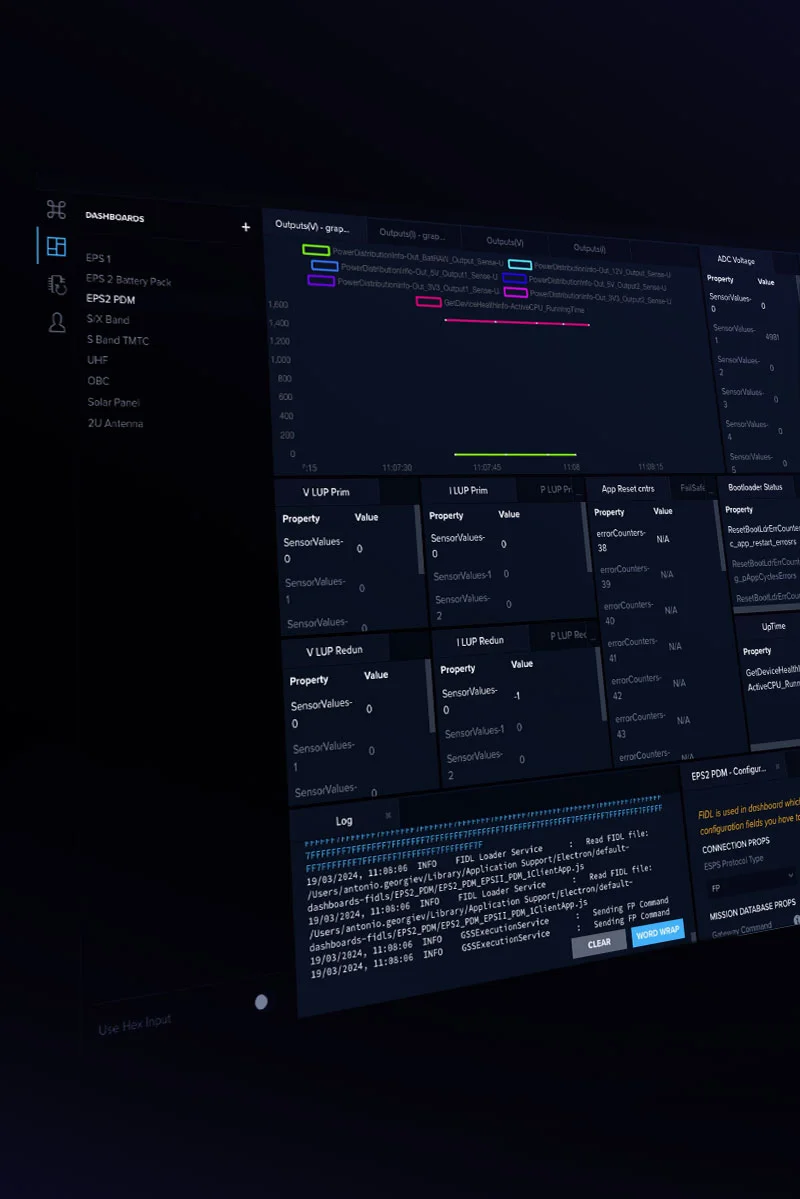Image resolution: width=800 pixels, height=1199 pixels.
Task: Open the EPS 2 Battery Pack dashboard
Action: click(128, 280)
